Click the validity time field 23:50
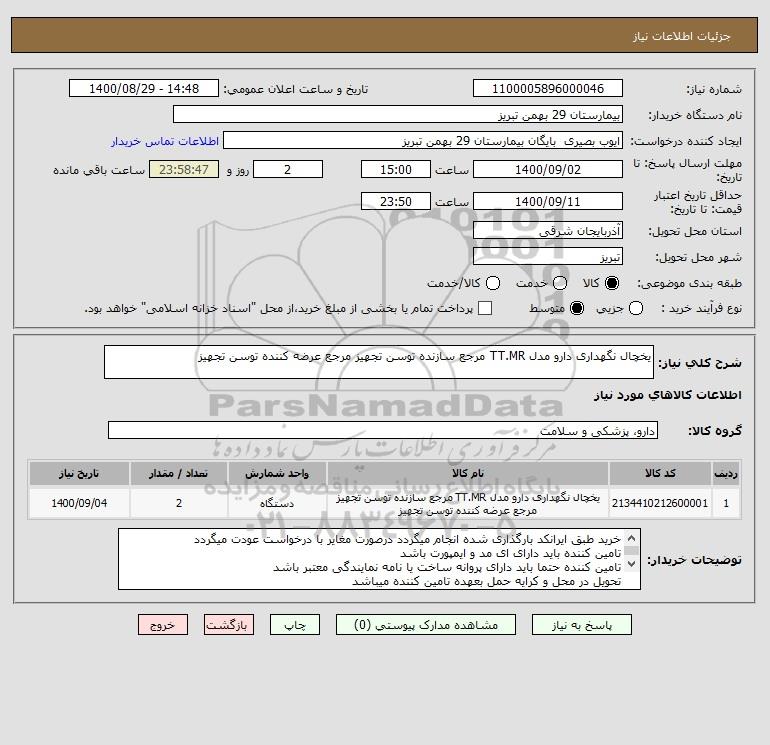Image resolution: width=770 pixels, height=745 pixels. pos(396,201)
